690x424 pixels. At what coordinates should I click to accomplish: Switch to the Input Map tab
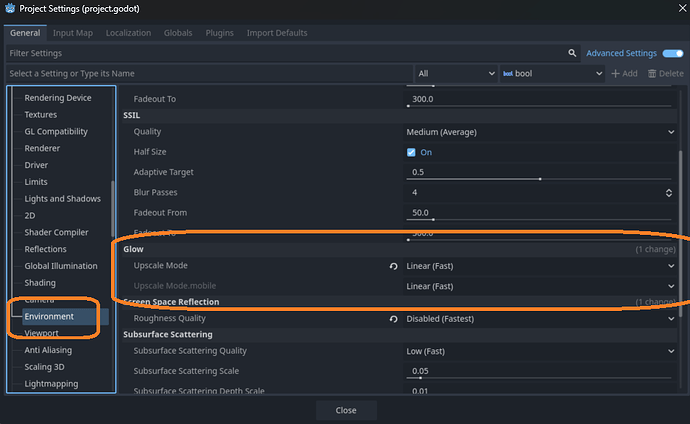[x=72, y=33]
